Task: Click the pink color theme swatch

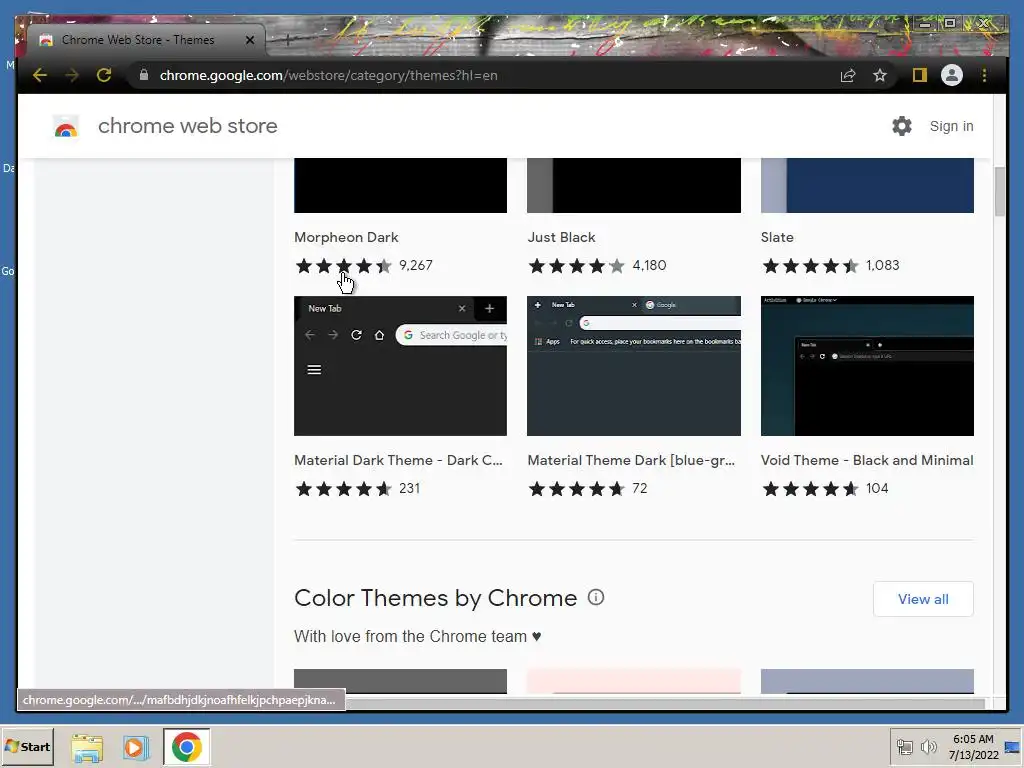Action: pos(634,681)
